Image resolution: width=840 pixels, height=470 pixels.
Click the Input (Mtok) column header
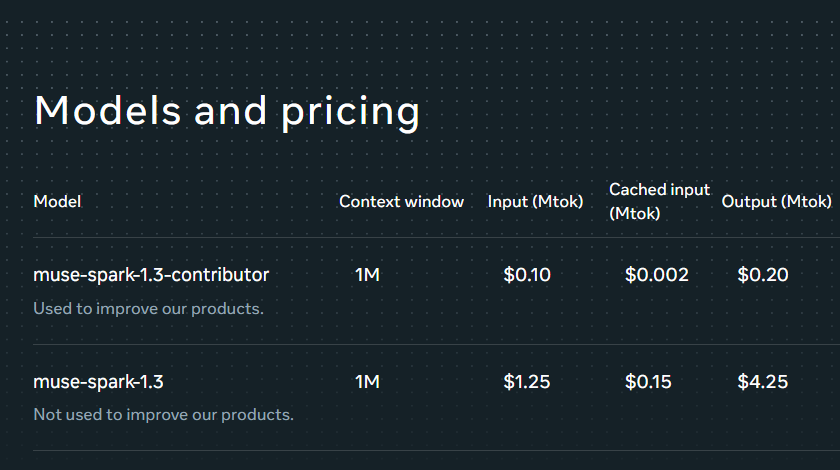click(x=535, y=202)
